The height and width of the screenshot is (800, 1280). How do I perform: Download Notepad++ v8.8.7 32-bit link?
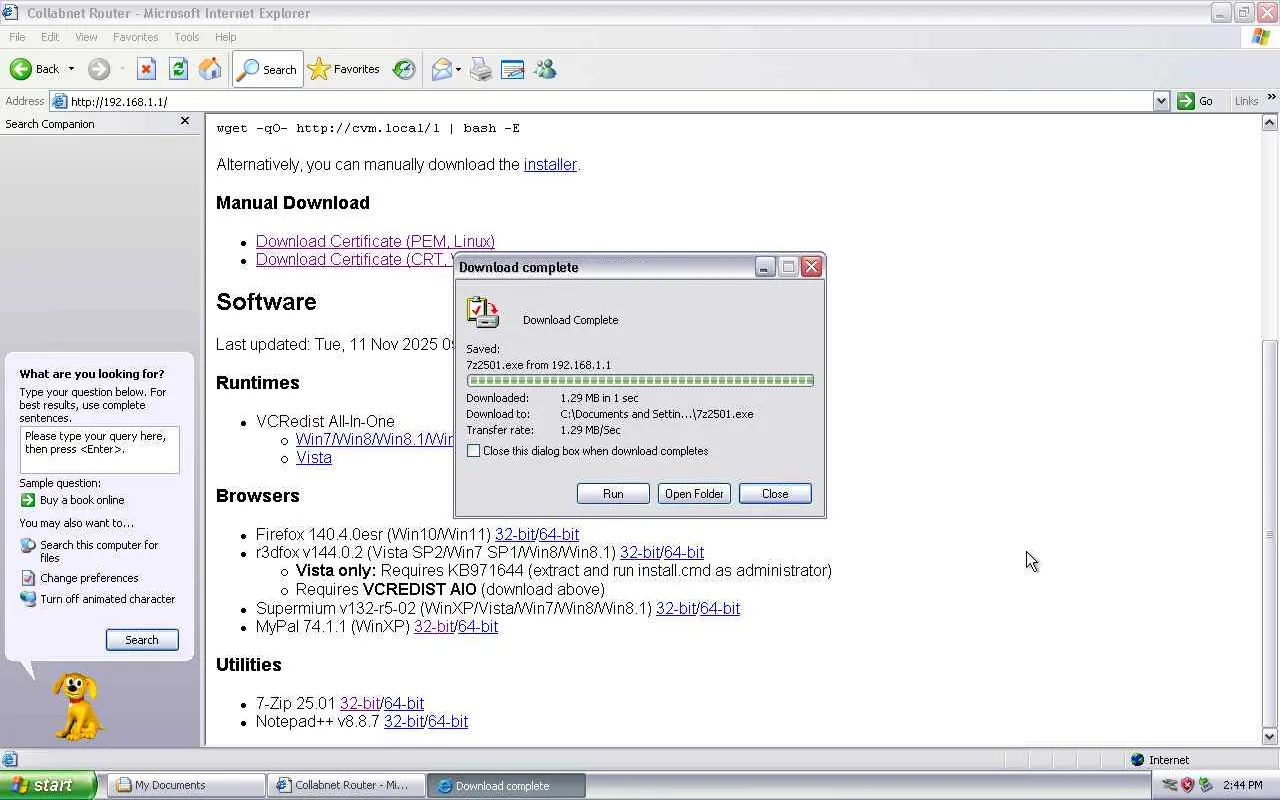point(404,721)
